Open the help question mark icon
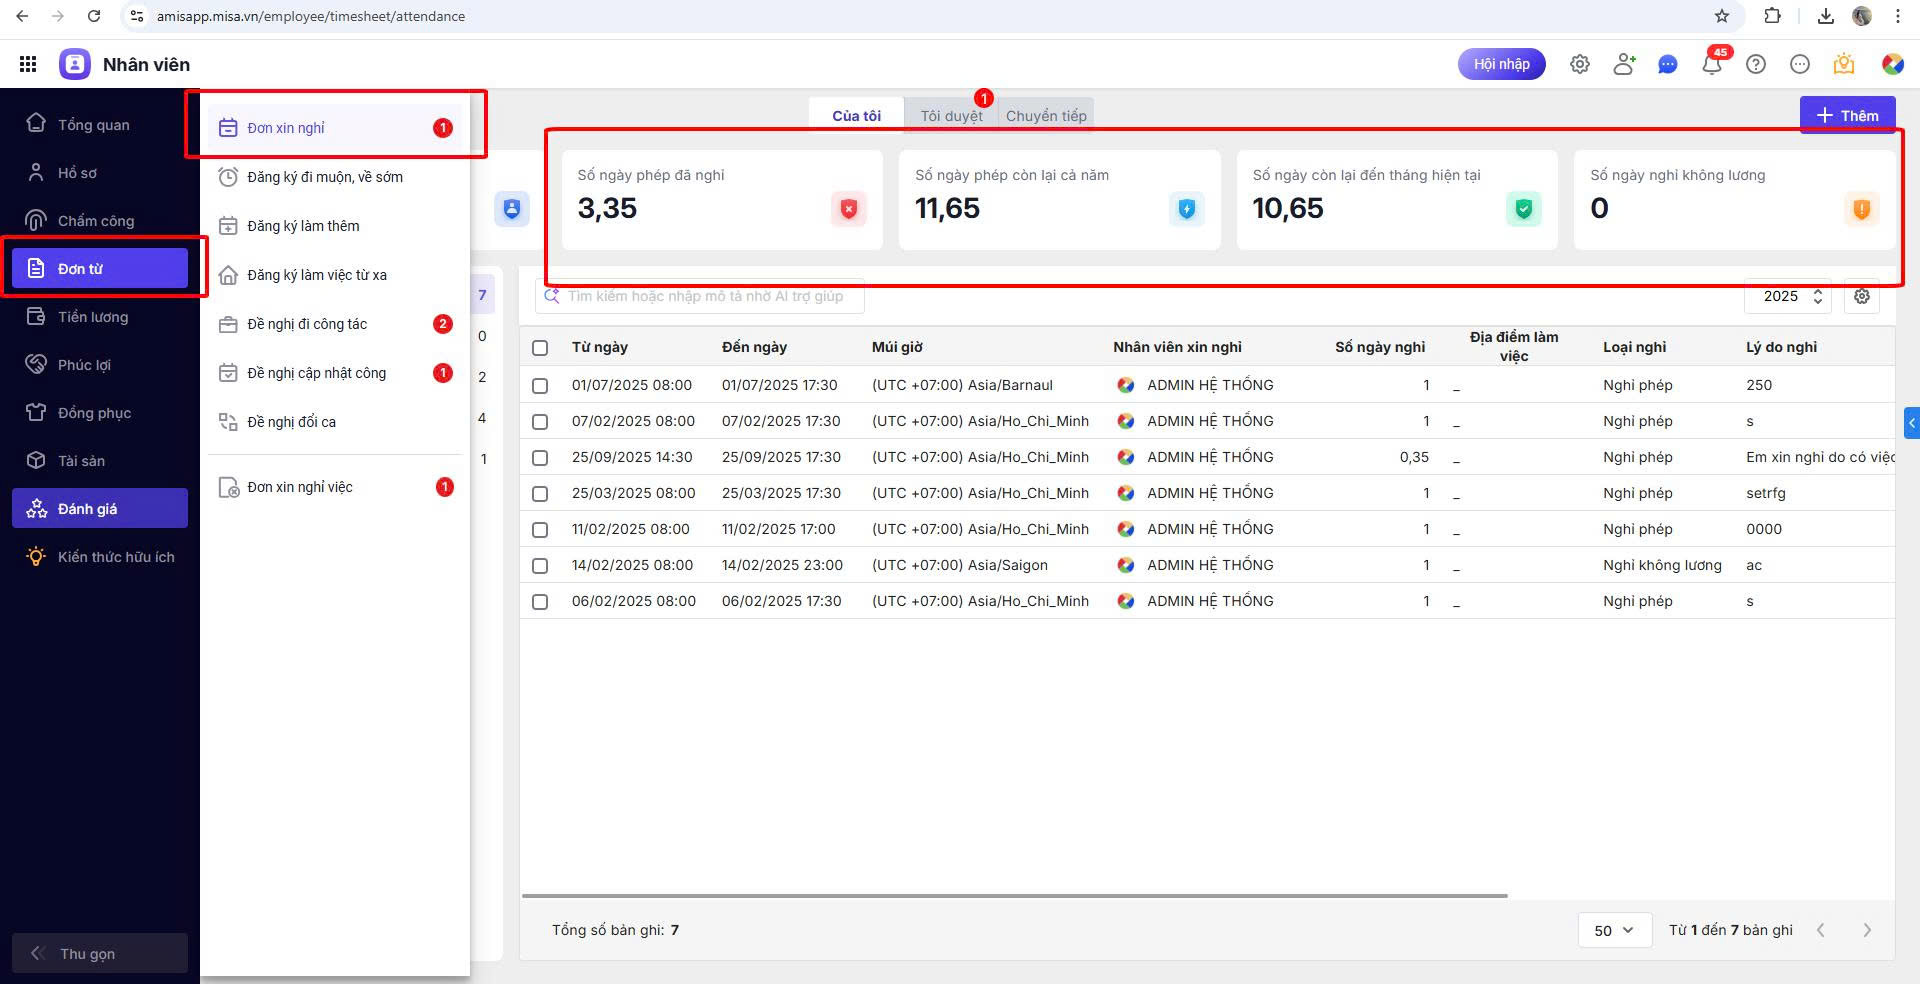This screenshot has width=1920, height=984. pos(1755,64)
